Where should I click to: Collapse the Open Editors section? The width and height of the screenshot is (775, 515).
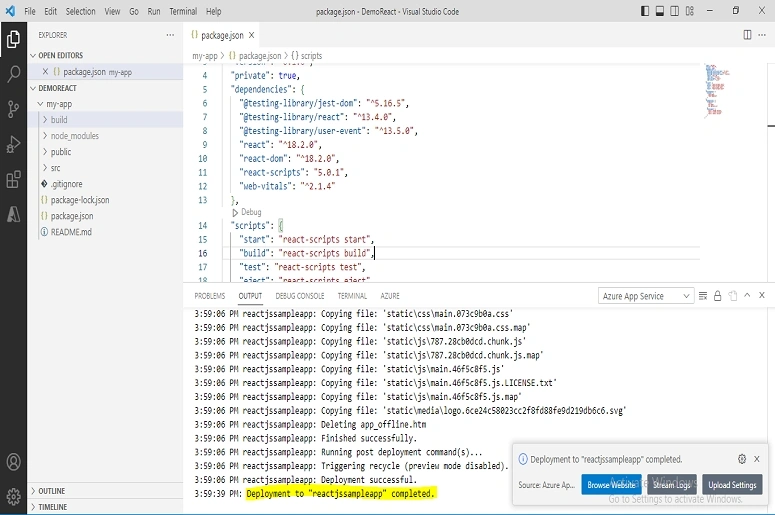105,55
